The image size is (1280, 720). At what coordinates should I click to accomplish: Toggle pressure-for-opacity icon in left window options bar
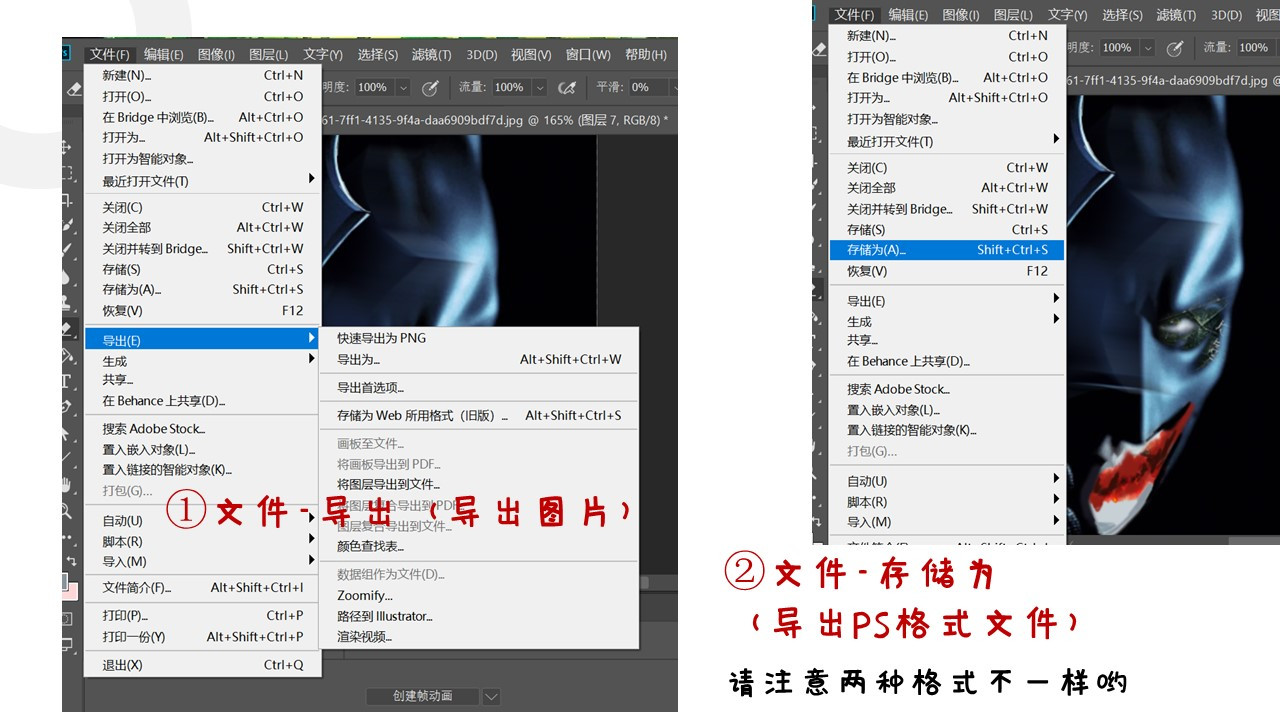[x=430, y=88]
